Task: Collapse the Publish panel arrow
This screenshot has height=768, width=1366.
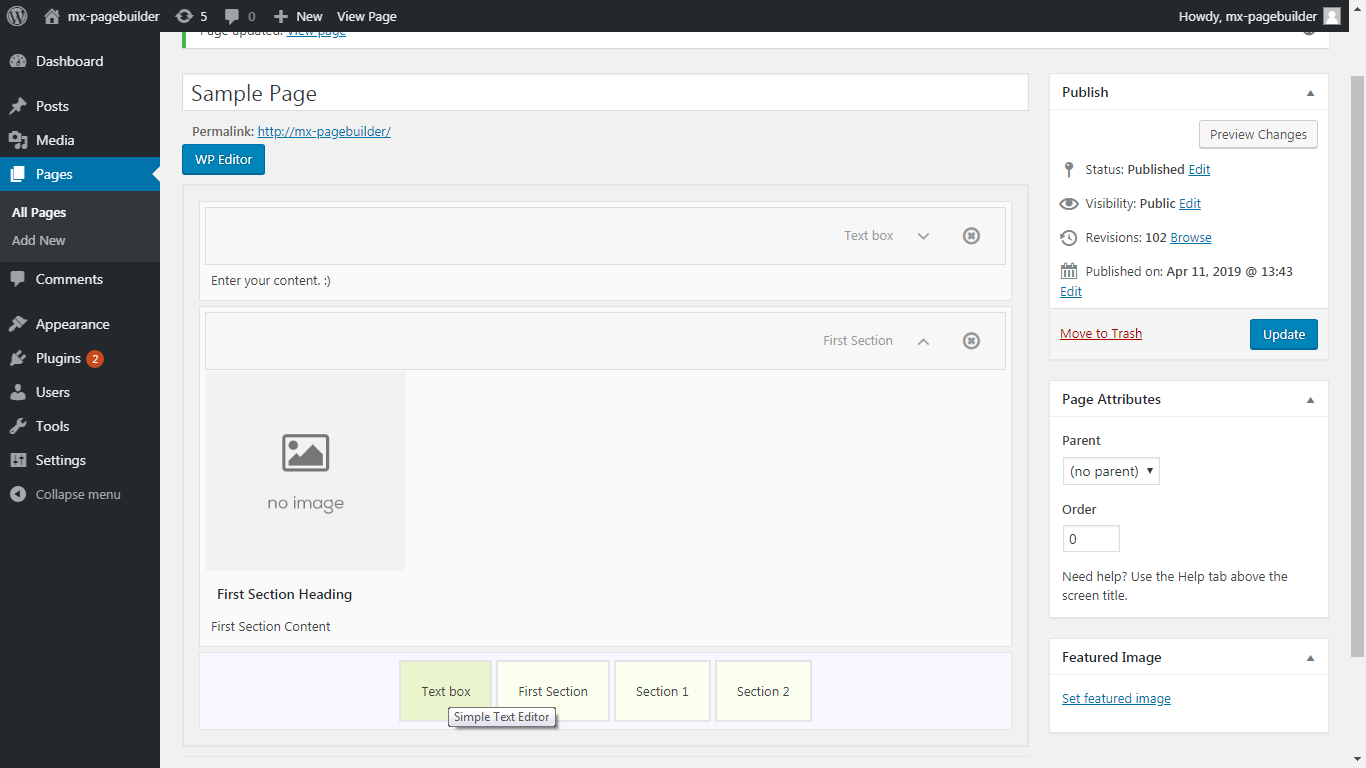Action: pos(1310,92)
